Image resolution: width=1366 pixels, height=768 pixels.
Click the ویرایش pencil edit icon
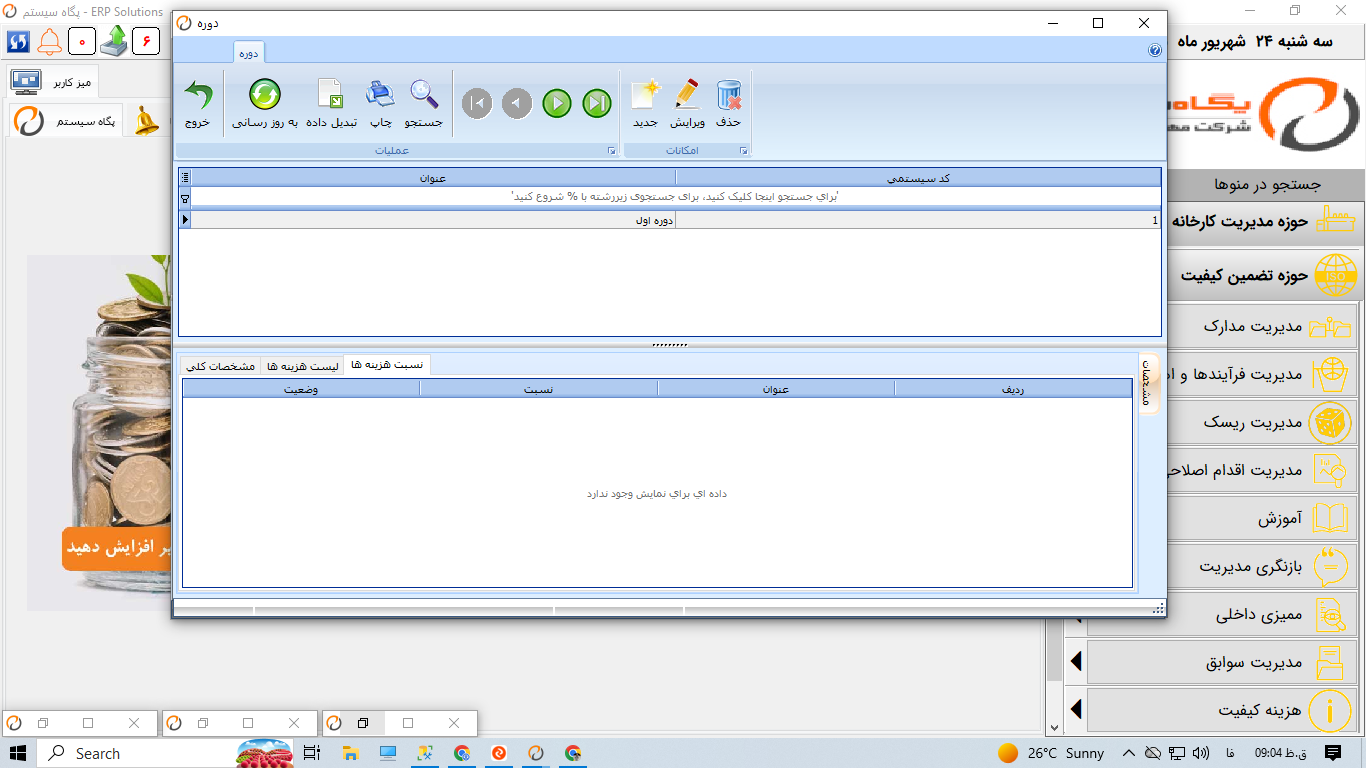pyautogui.click(x=687, y=95)
